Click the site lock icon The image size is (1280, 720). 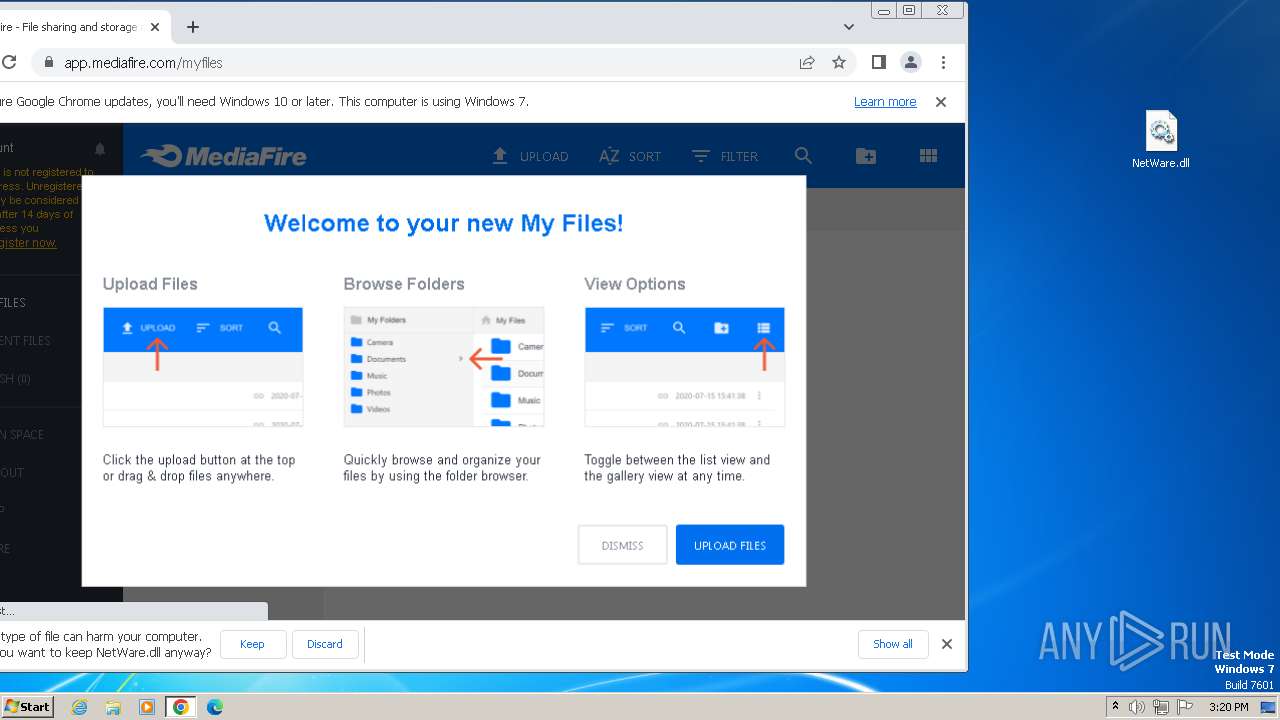point(48,62)
